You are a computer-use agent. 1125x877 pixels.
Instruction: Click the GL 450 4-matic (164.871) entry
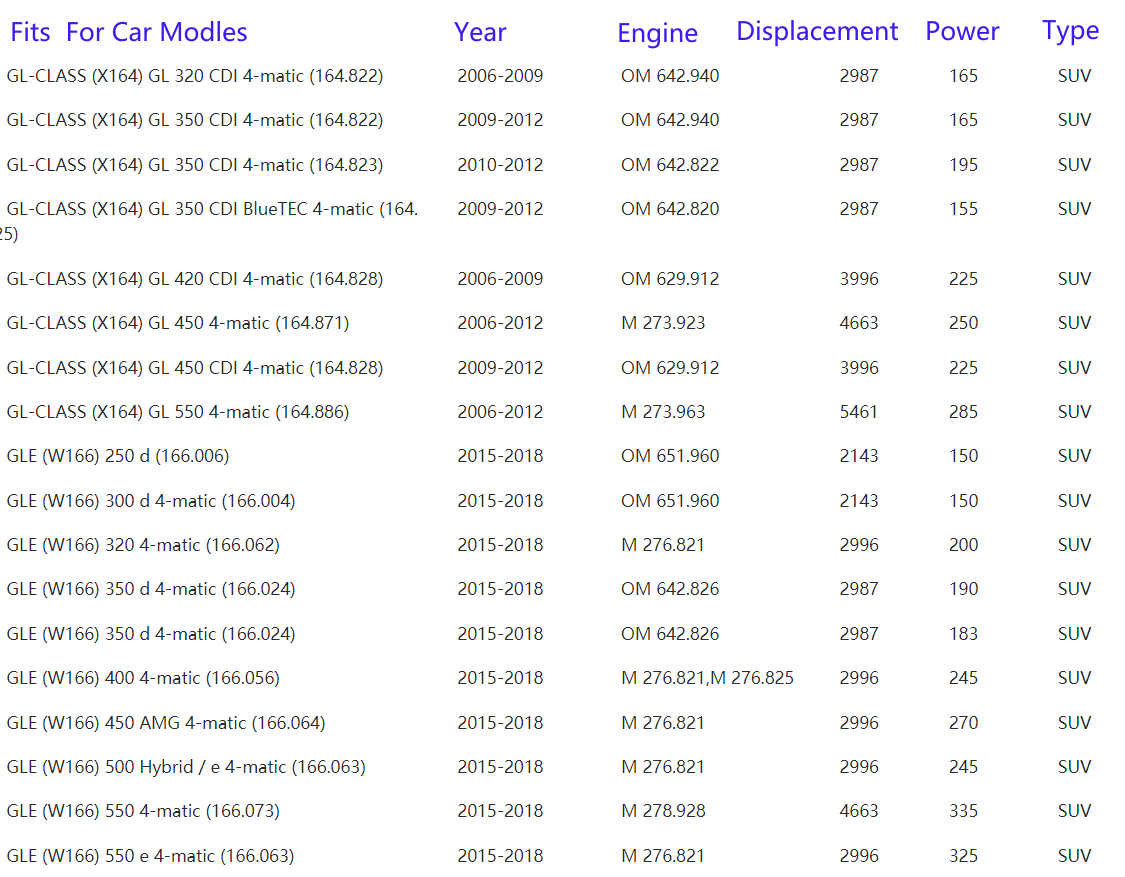178,323
